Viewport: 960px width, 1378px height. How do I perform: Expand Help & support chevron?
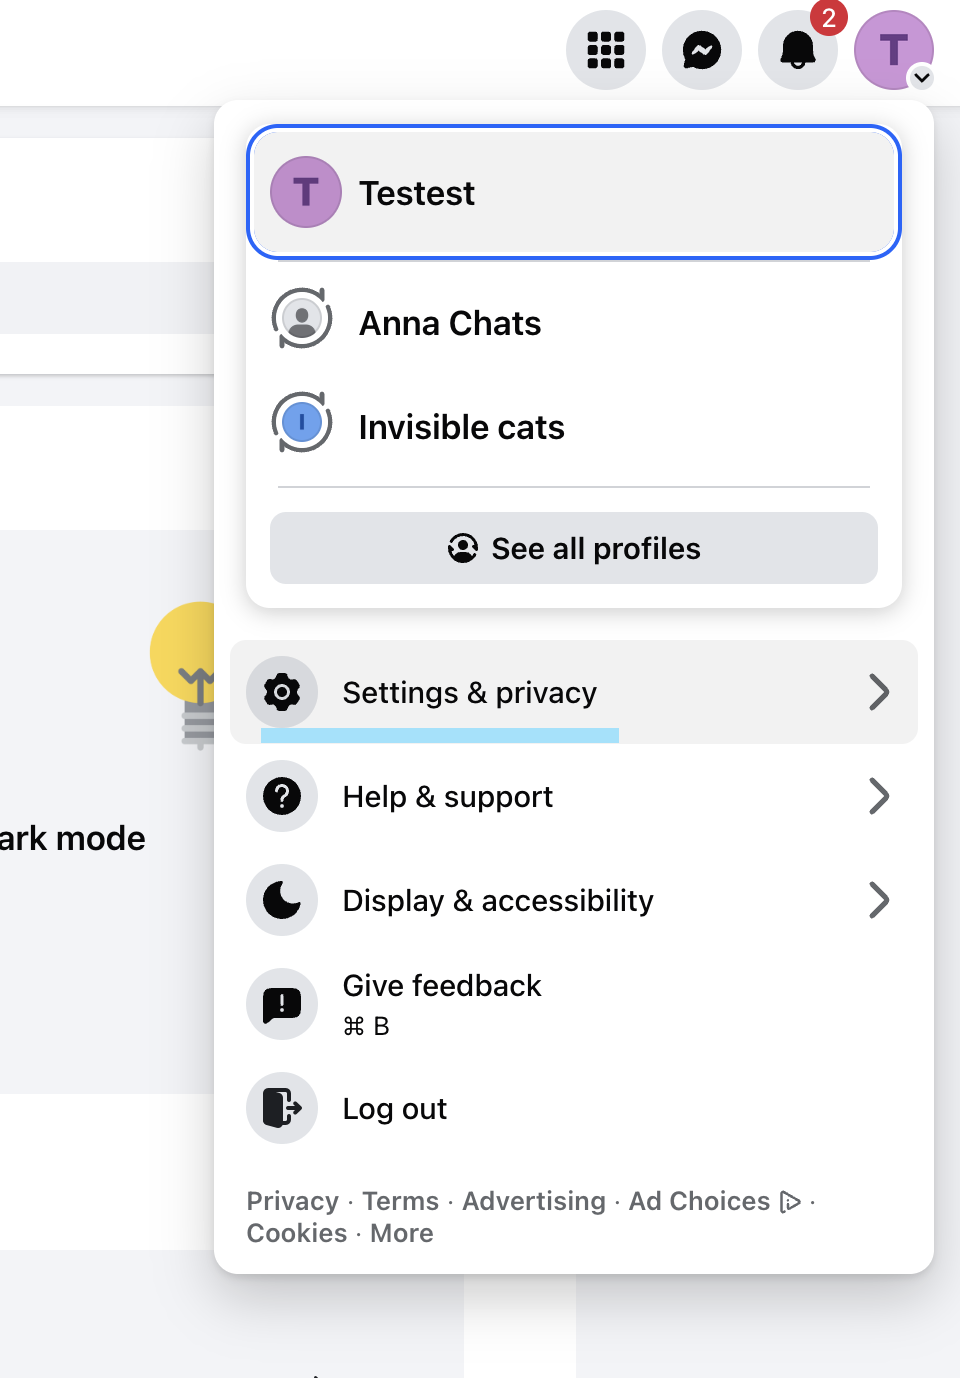(x=878, y=797)
